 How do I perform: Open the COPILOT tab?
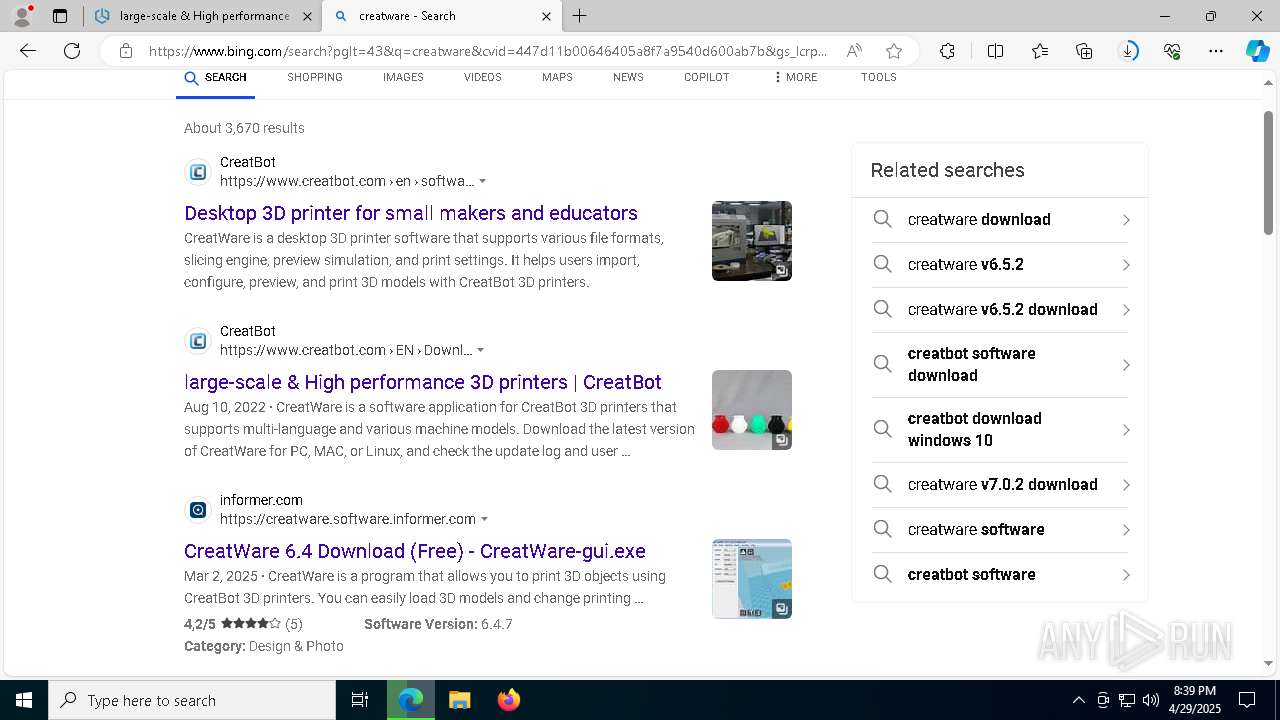[x=707, y=78]
